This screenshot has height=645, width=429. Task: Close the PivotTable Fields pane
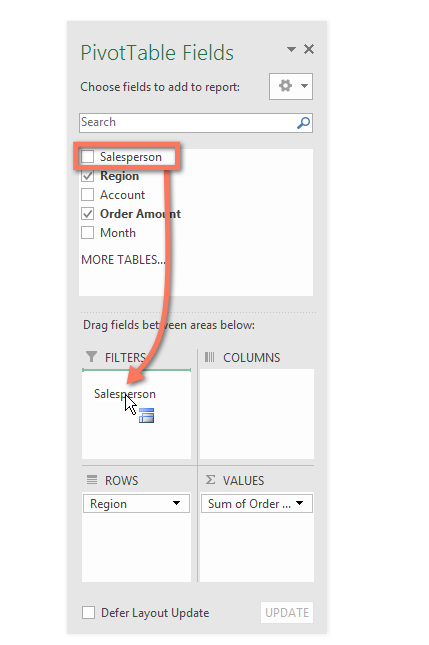309,49
